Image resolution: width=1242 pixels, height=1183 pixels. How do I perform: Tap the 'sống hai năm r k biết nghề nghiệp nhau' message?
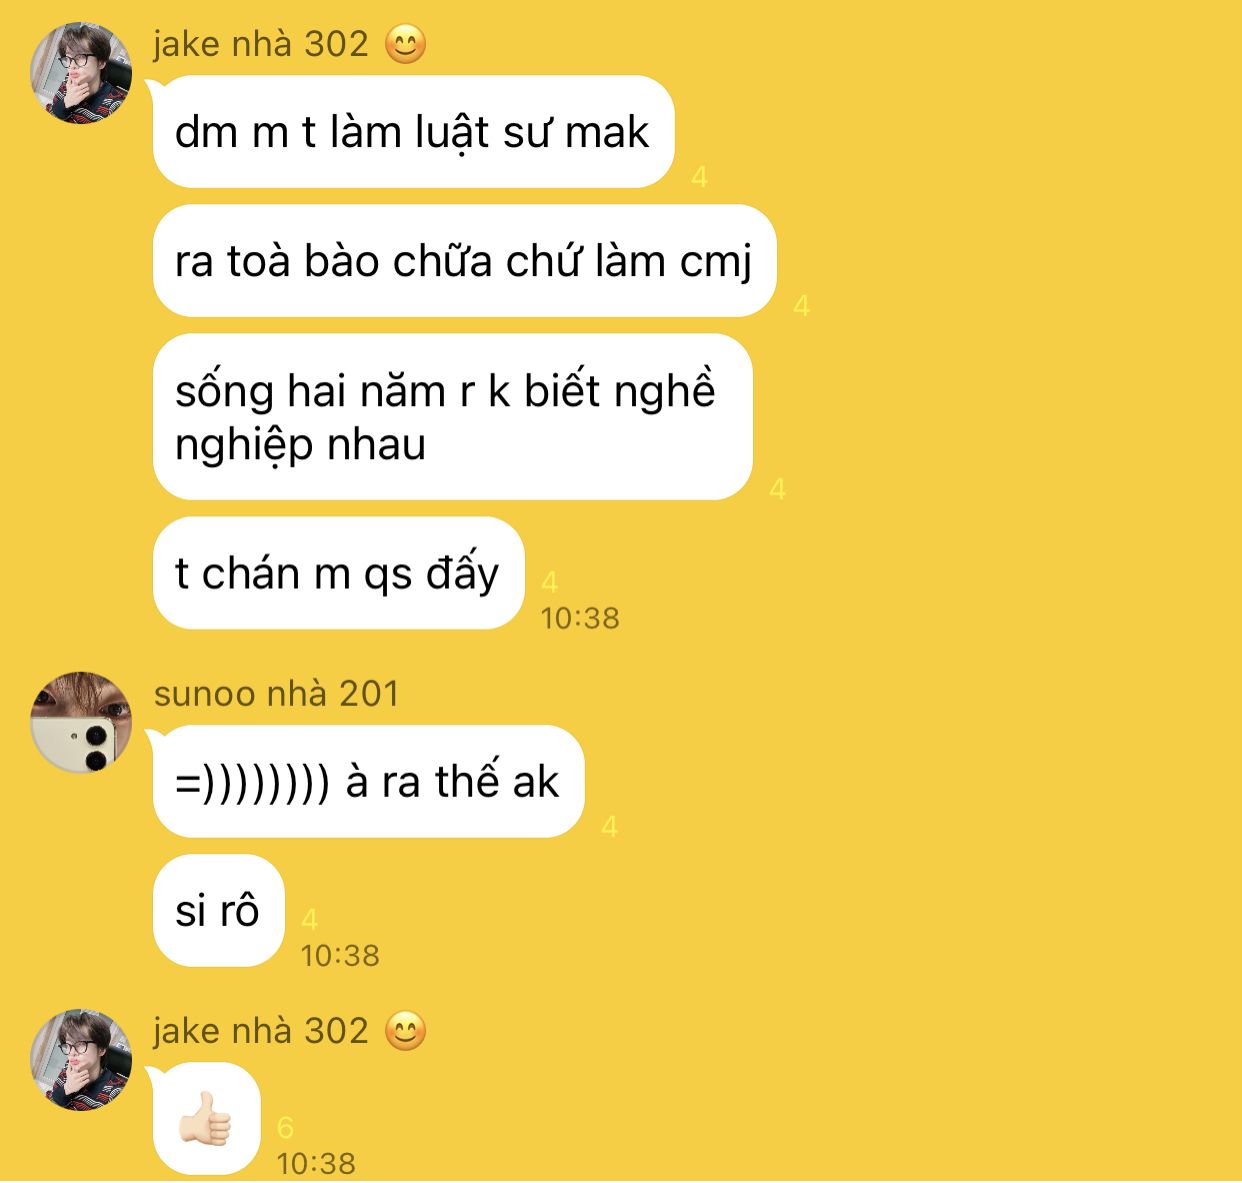[452, 417]
